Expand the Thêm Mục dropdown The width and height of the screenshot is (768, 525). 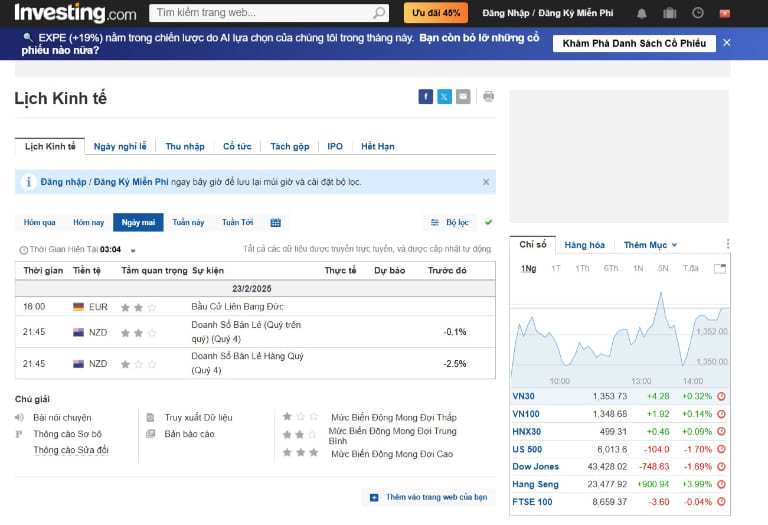click(650, 245)
